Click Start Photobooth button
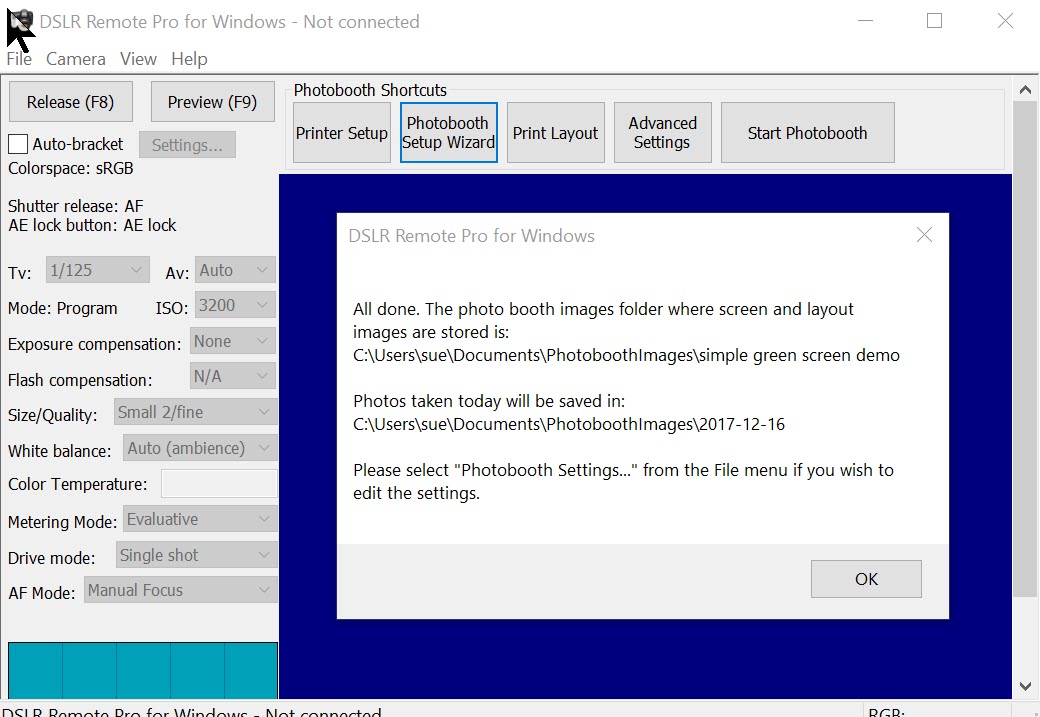Image resolution: width=1040 pixels, height=717 pixels. click(x=807, y=133)
